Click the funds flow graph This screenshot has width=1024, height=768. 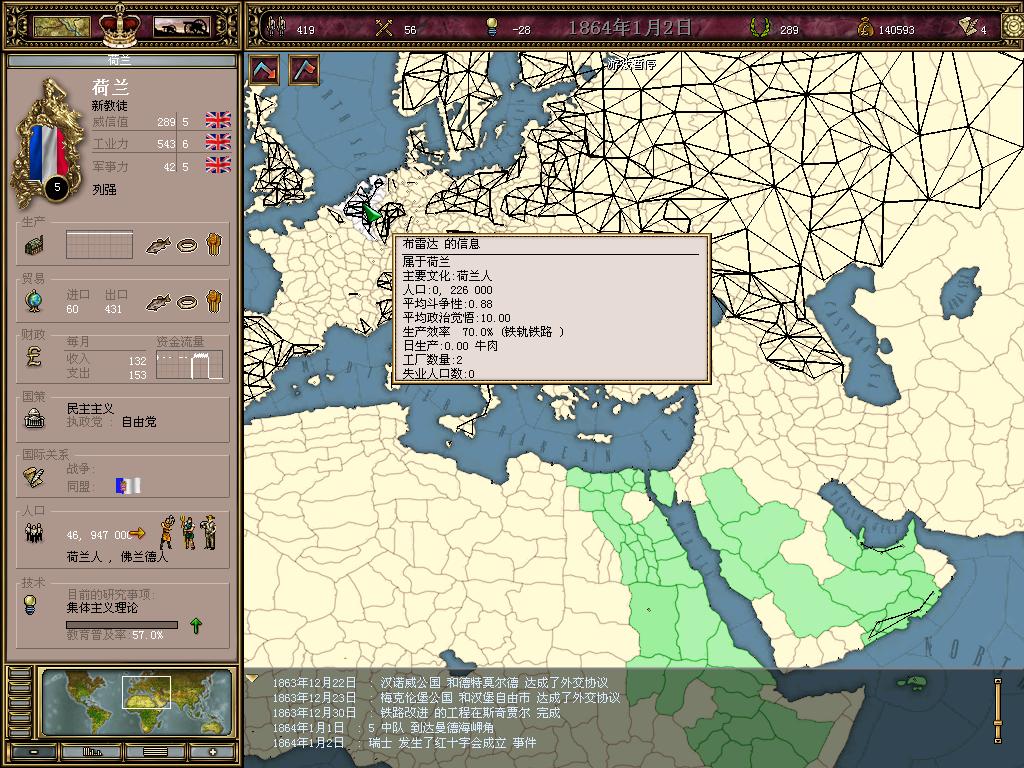tap(189, 364)
